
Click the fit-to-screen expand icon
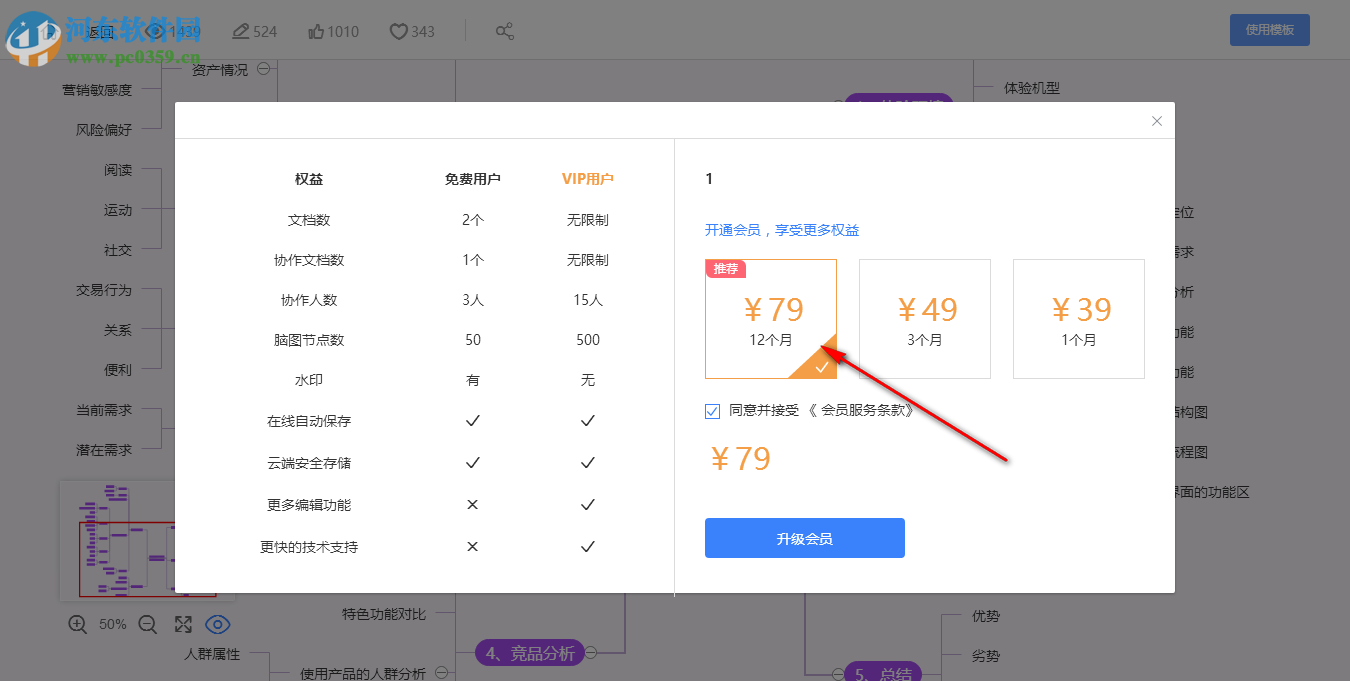[183, 624]
